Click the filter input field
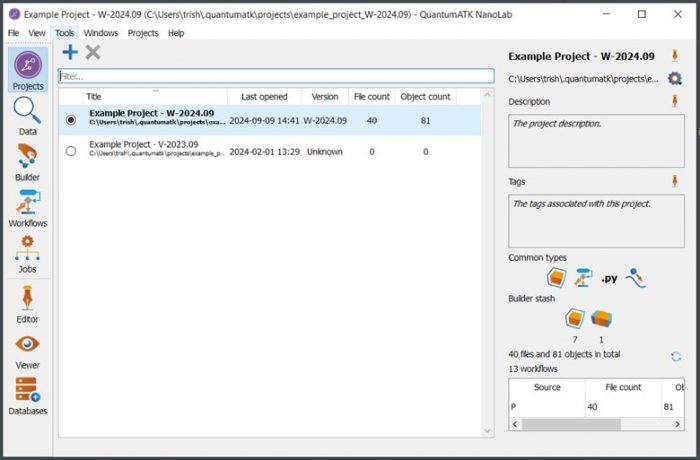 click(276, 76)
